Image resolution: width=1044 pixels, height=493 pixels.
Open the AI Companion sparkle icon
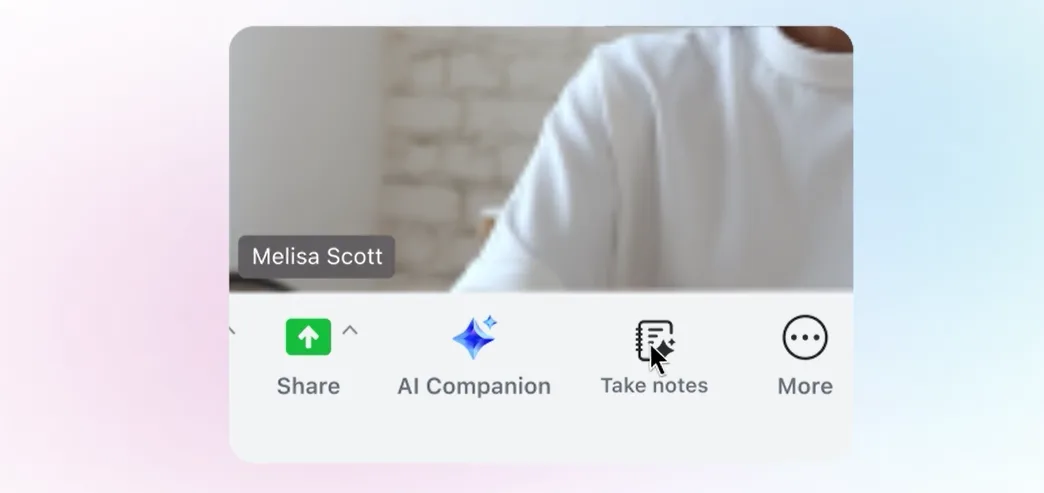click(x=475, y=337)
